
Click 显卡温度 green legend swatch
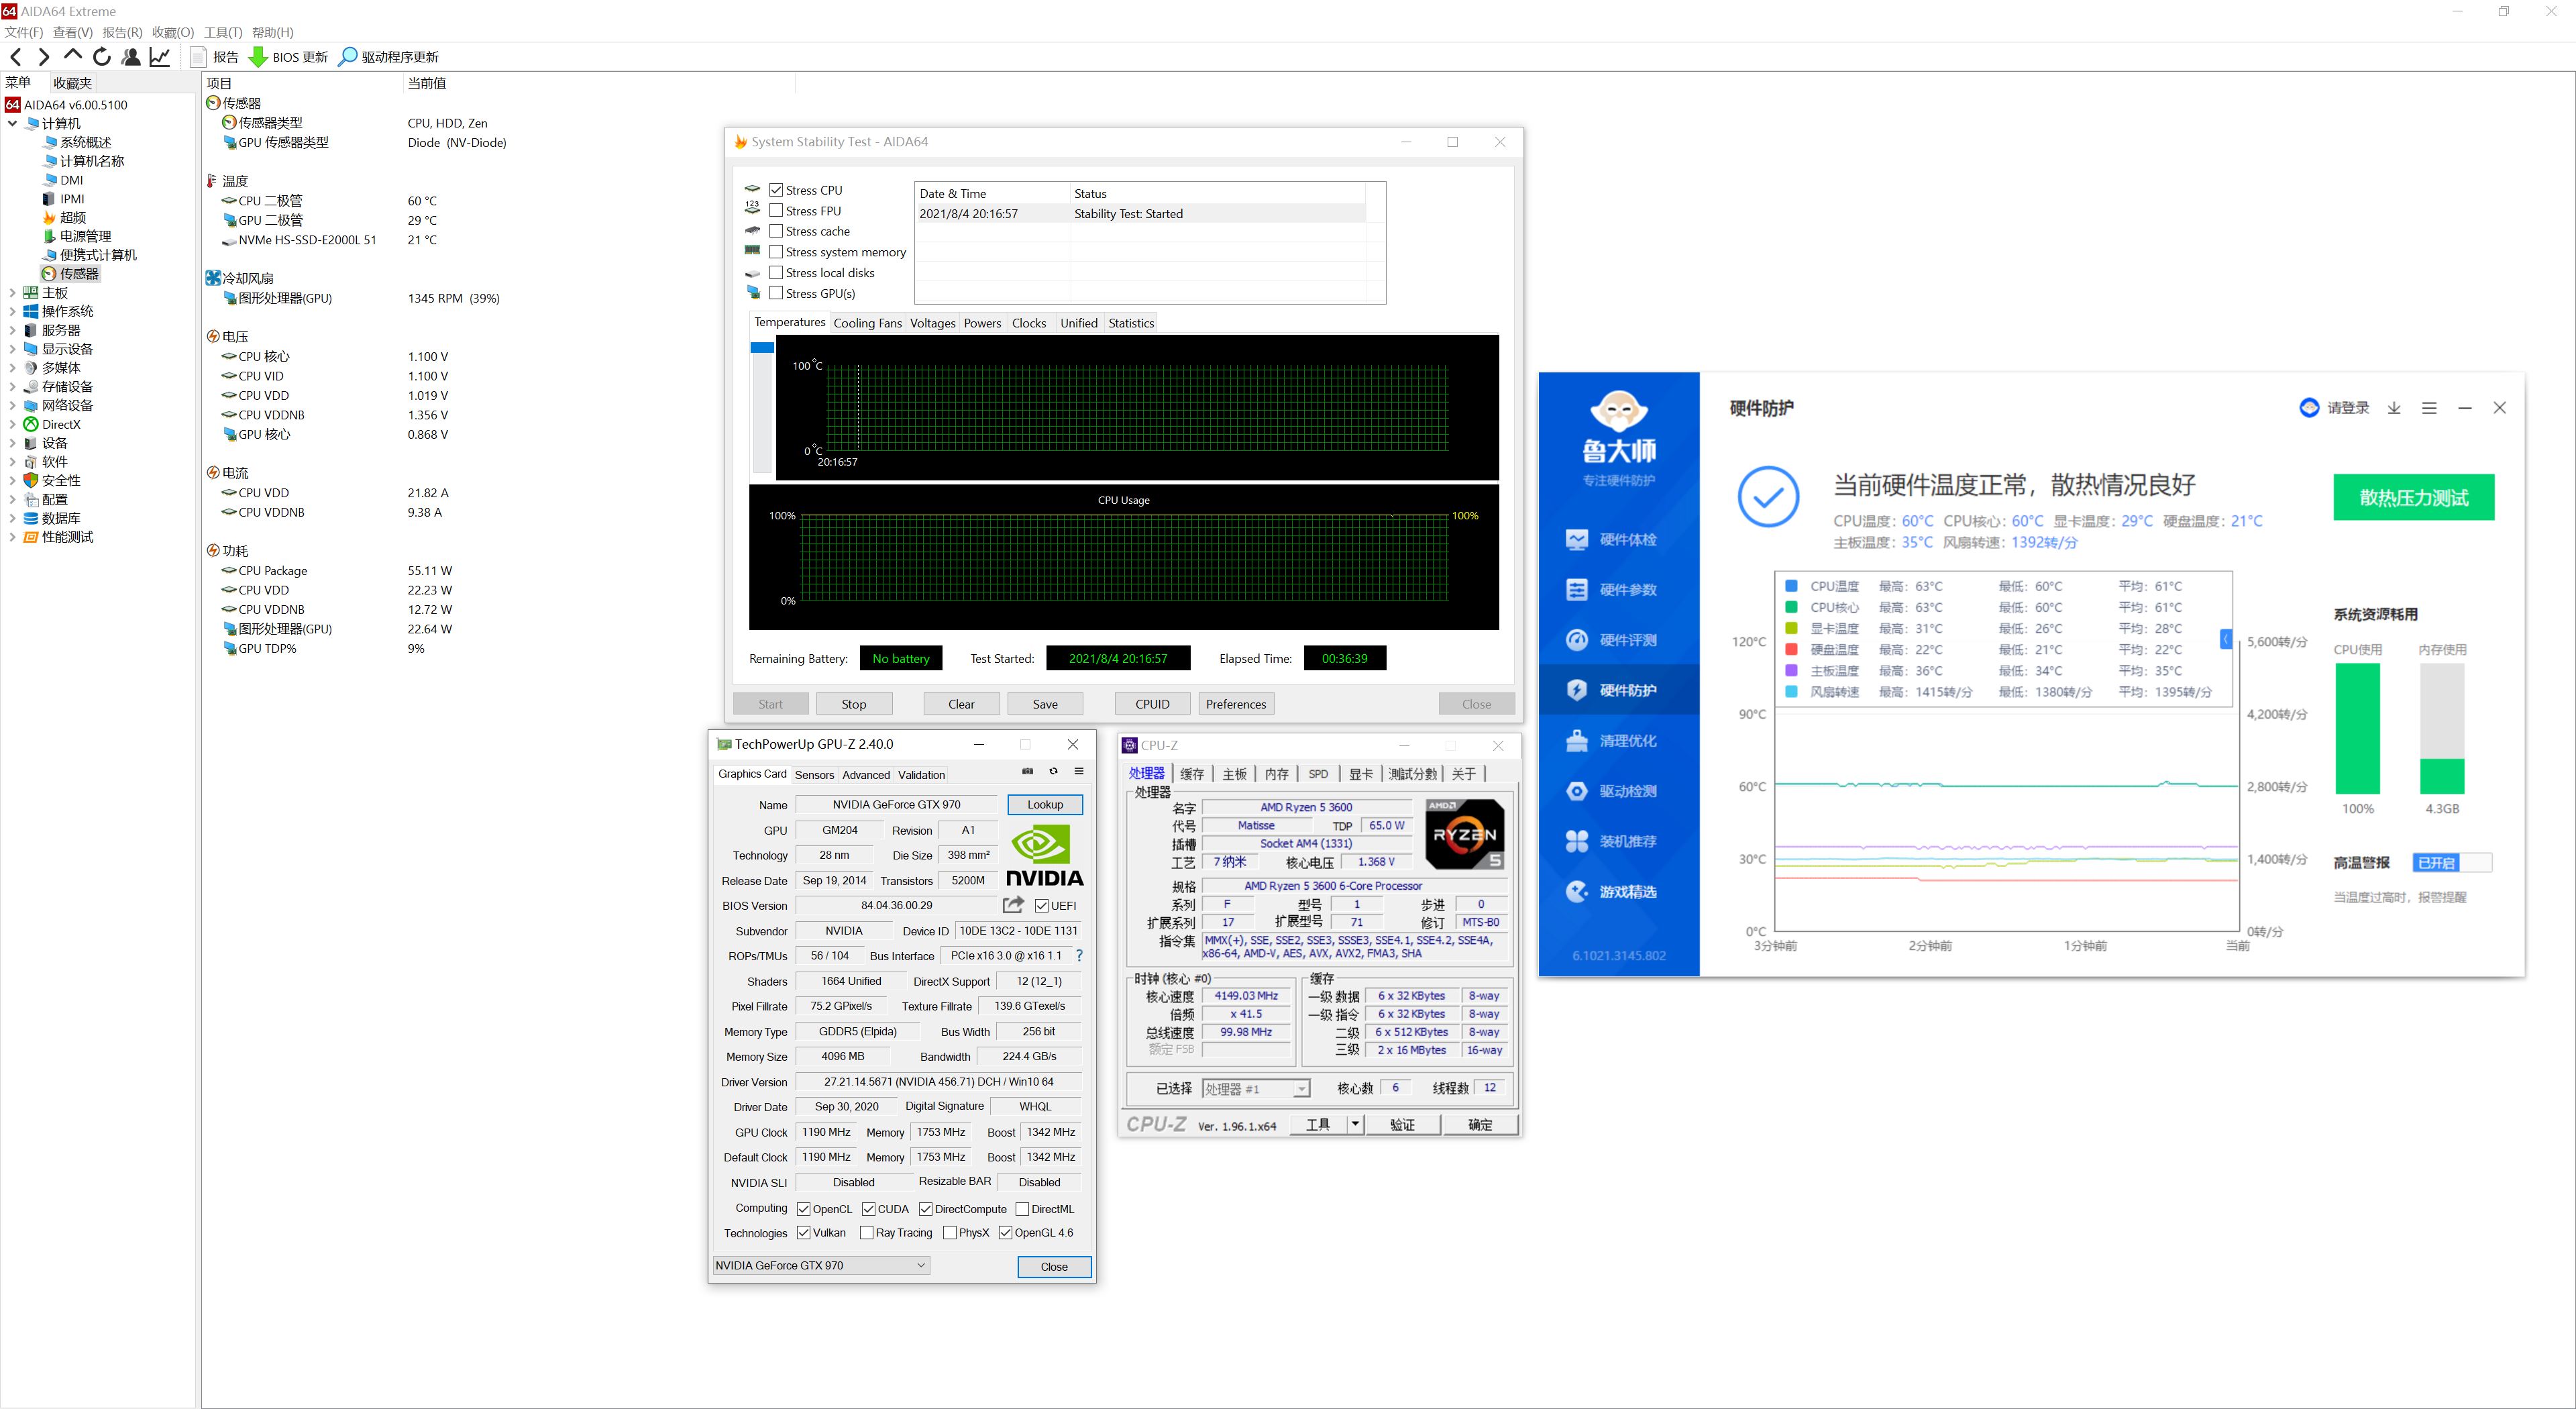tap(1791, 628)
